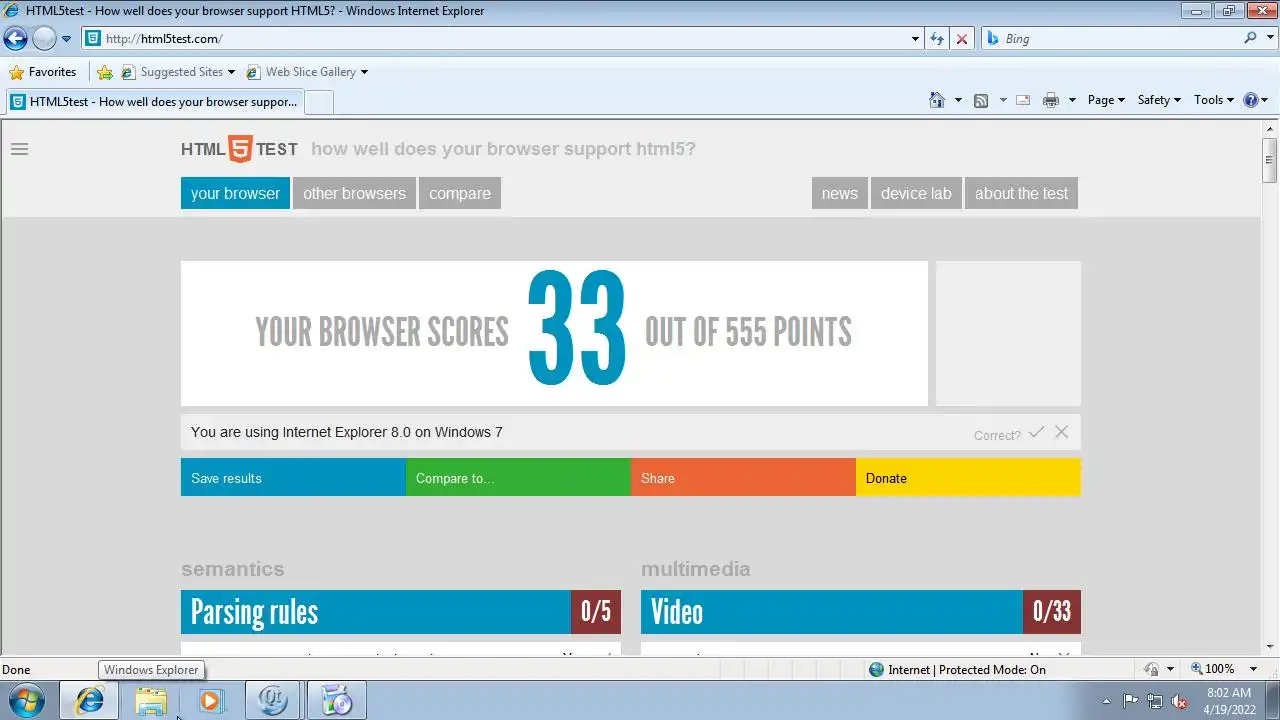Click the 100% zoom level button
This screenshot has width=1280, height=720.
coord(1212,669)
